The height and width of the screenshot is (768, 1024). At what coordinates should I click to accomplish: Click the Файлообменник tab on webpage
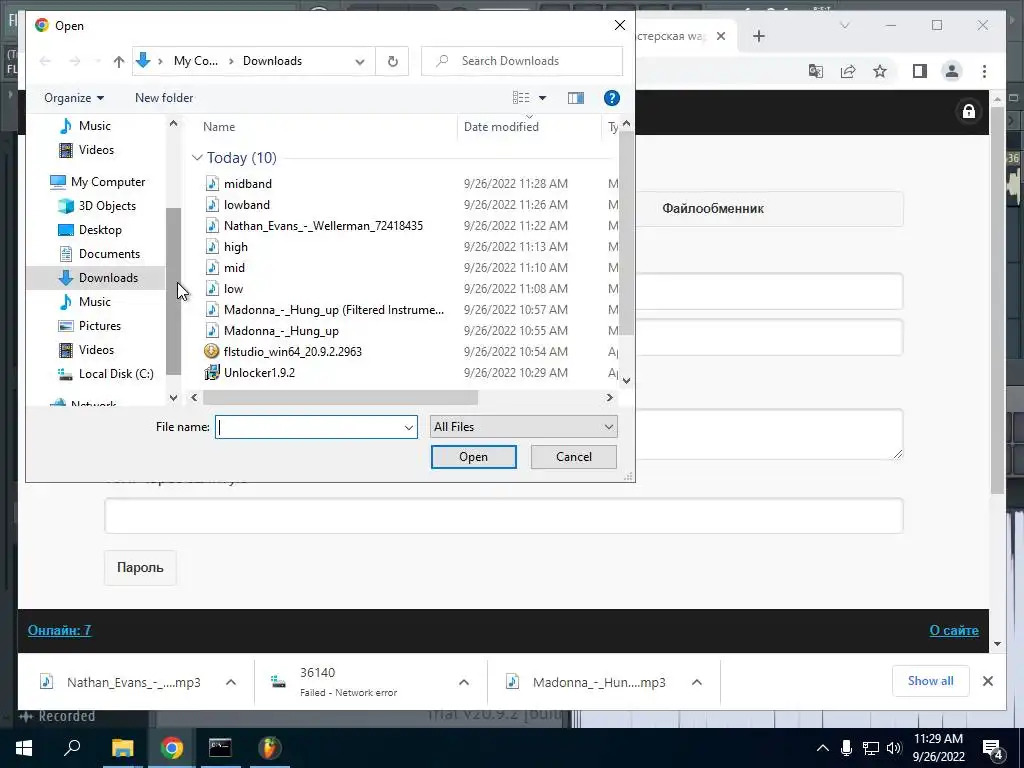712,209
